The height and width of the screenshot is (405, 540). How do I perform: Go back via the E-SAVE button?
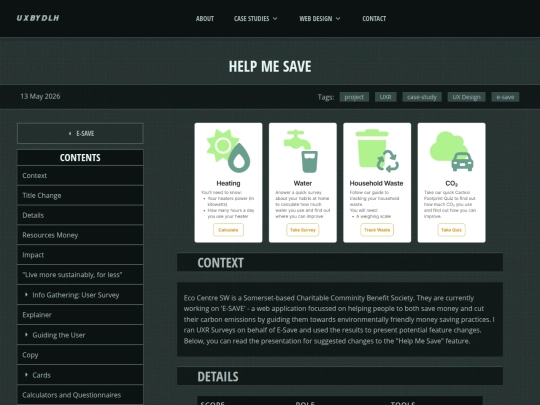[x=80, y=133]
